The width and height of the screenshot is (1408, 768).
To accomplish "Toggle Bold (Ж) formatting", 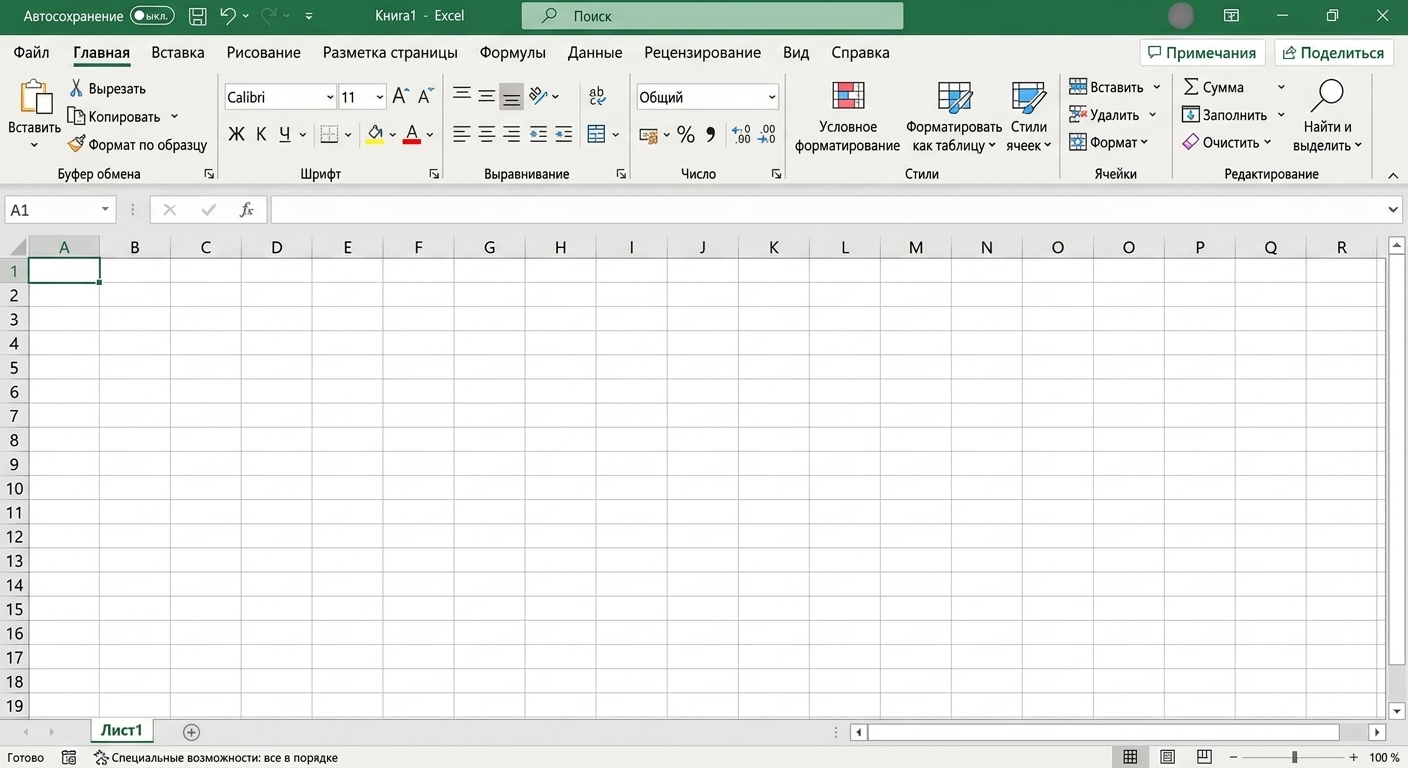I will tap(236, 134).
